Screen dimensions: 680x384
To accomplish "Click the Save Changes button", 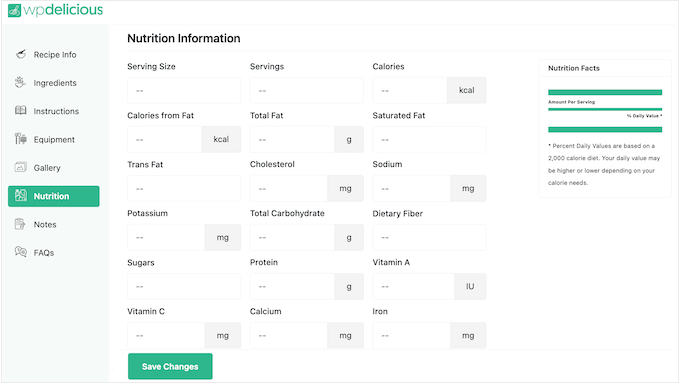I will coord(170,366).
